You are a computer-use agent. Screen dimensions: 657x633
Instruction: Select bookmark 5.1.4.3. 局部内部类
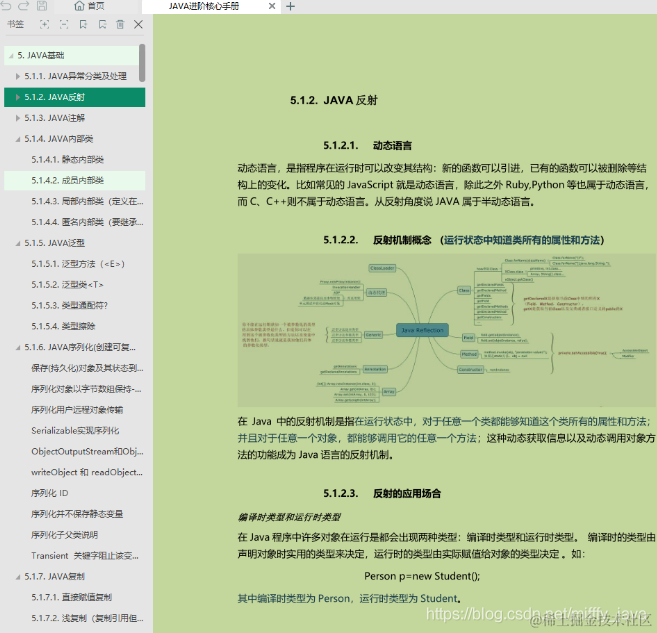87,202
